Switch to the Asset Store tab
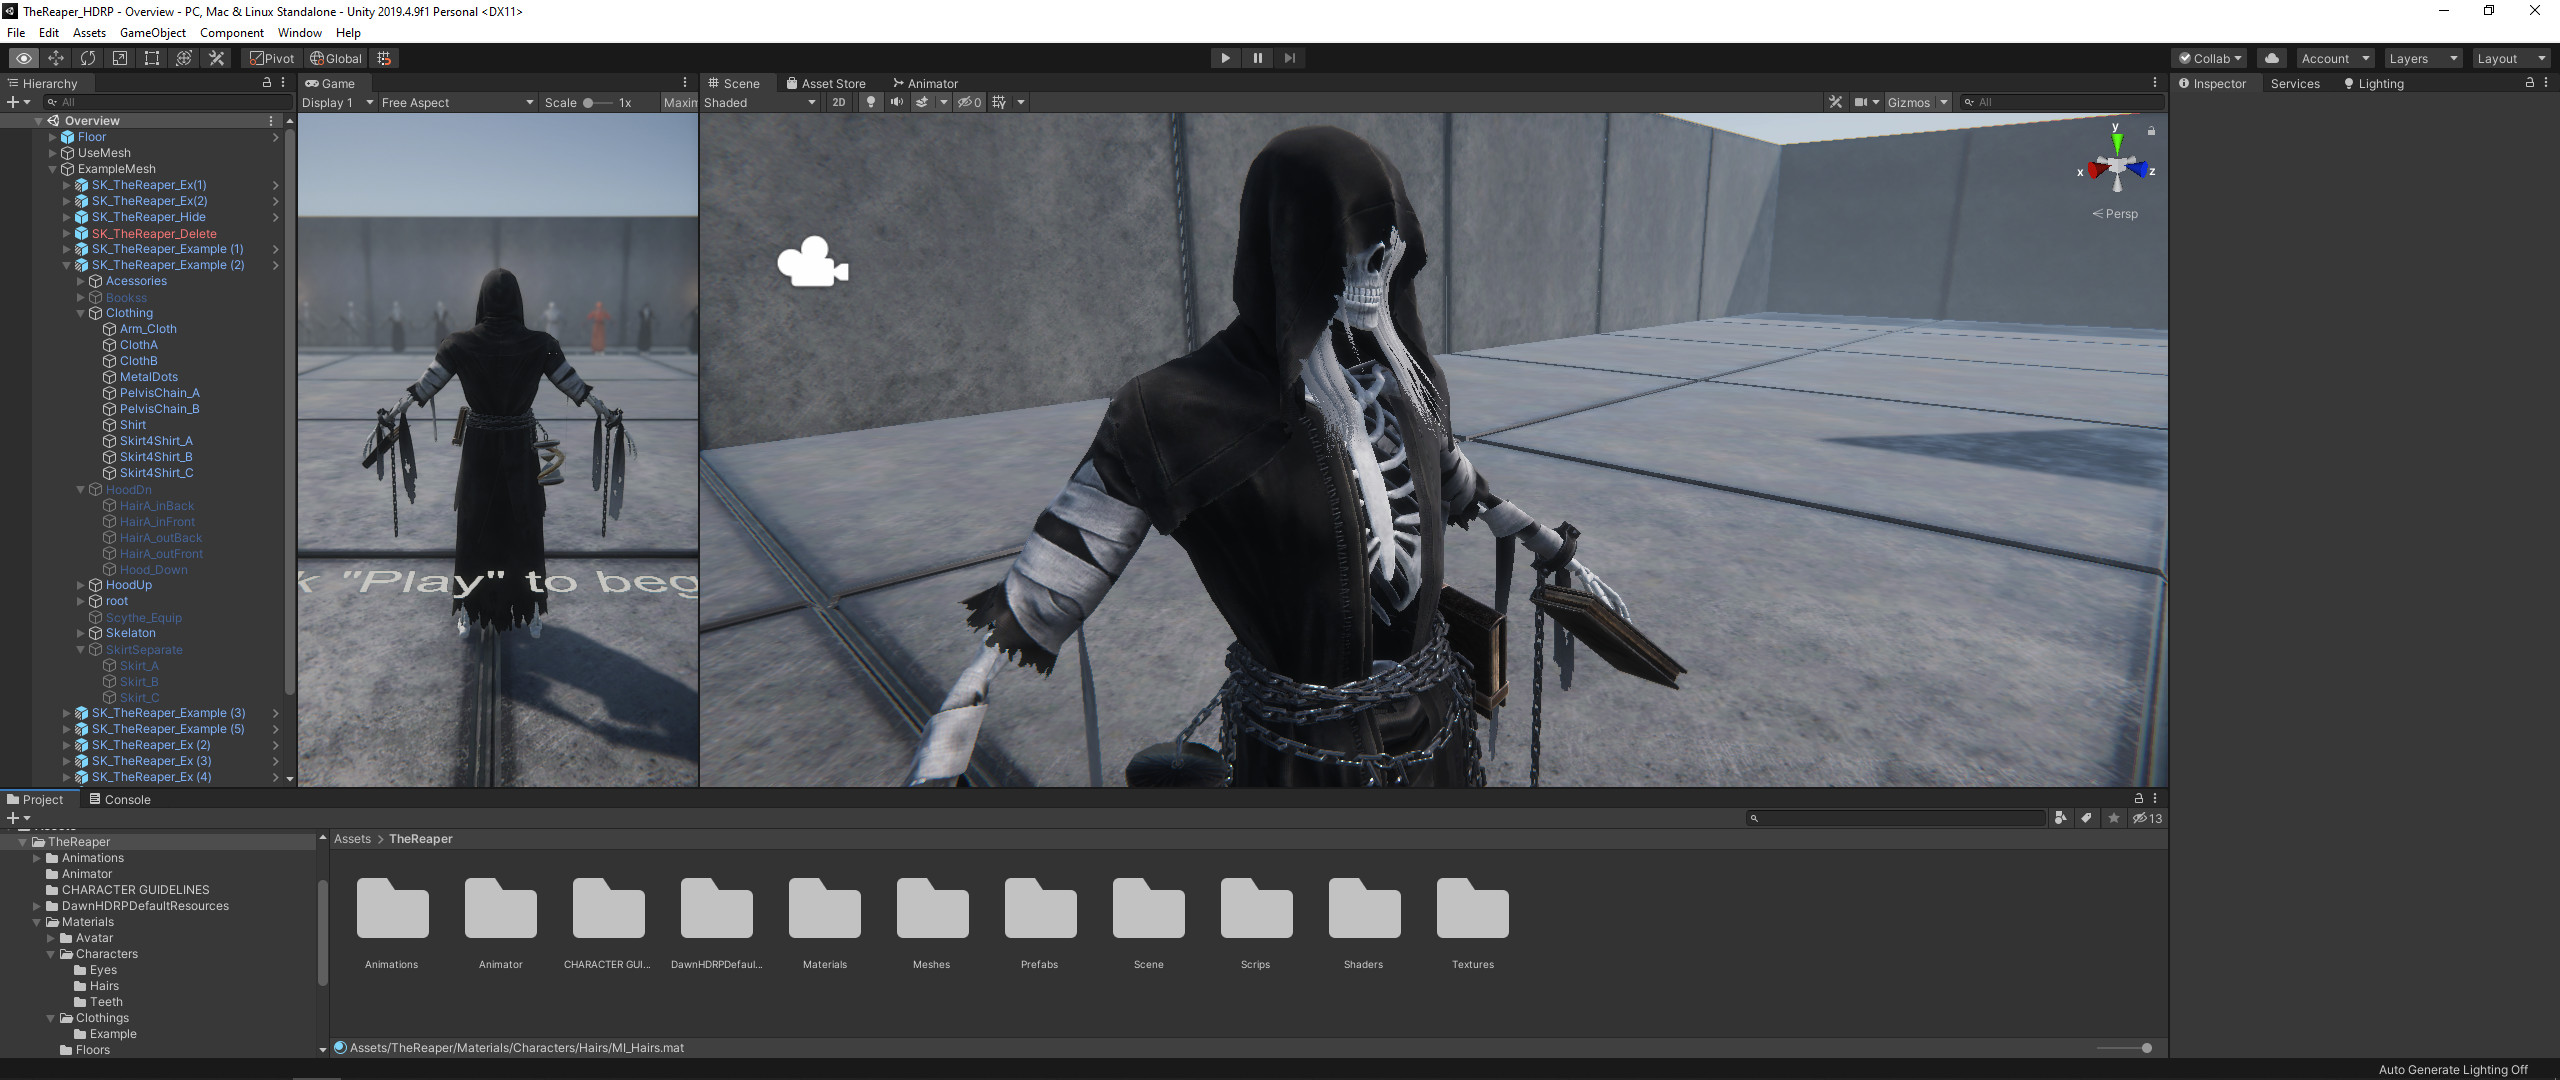Image resolution: width=2560 pixels, height=1080 pixels. click(x=826, y=83)
